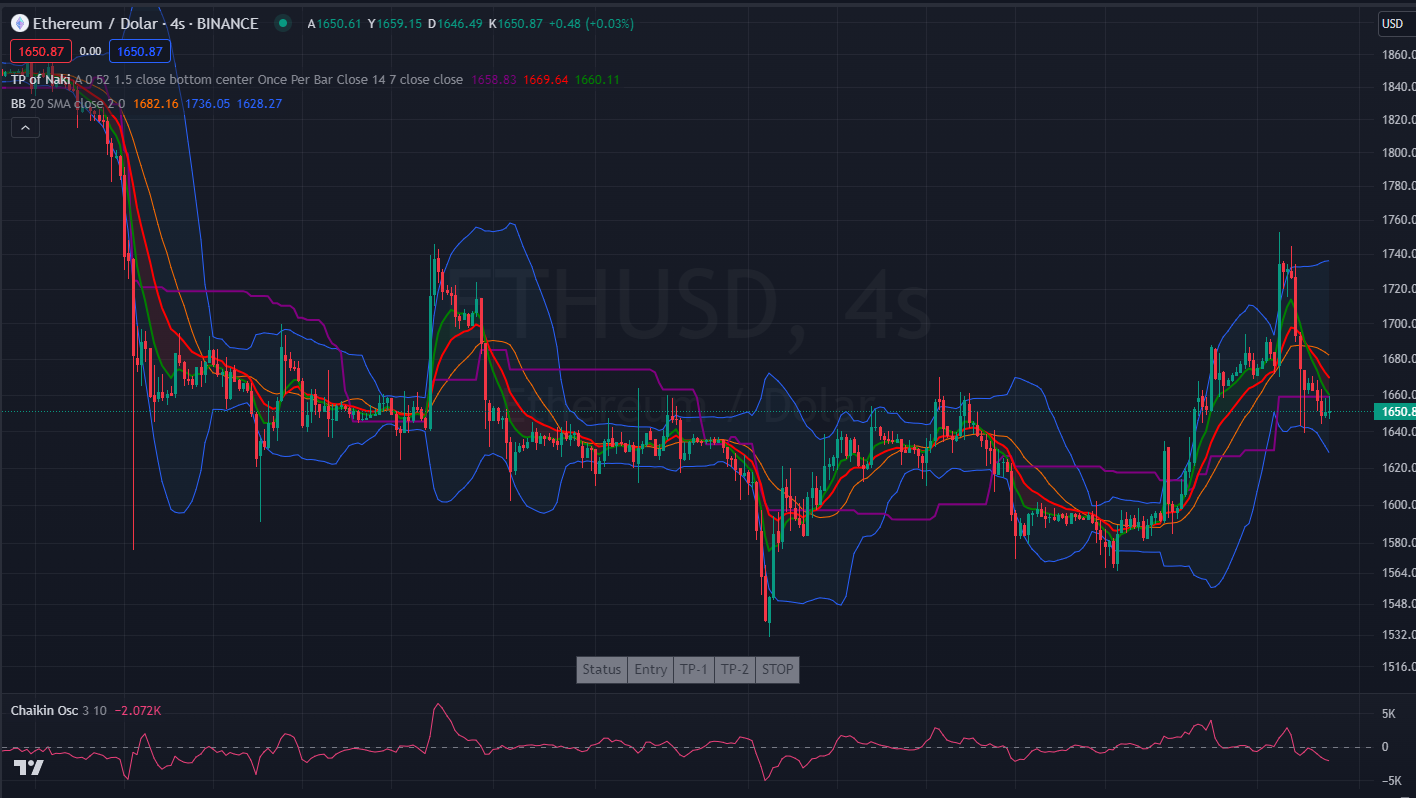Click the open value A1650.61
The height and width of the screenshot is (798, 1416).
click(334, 23)
